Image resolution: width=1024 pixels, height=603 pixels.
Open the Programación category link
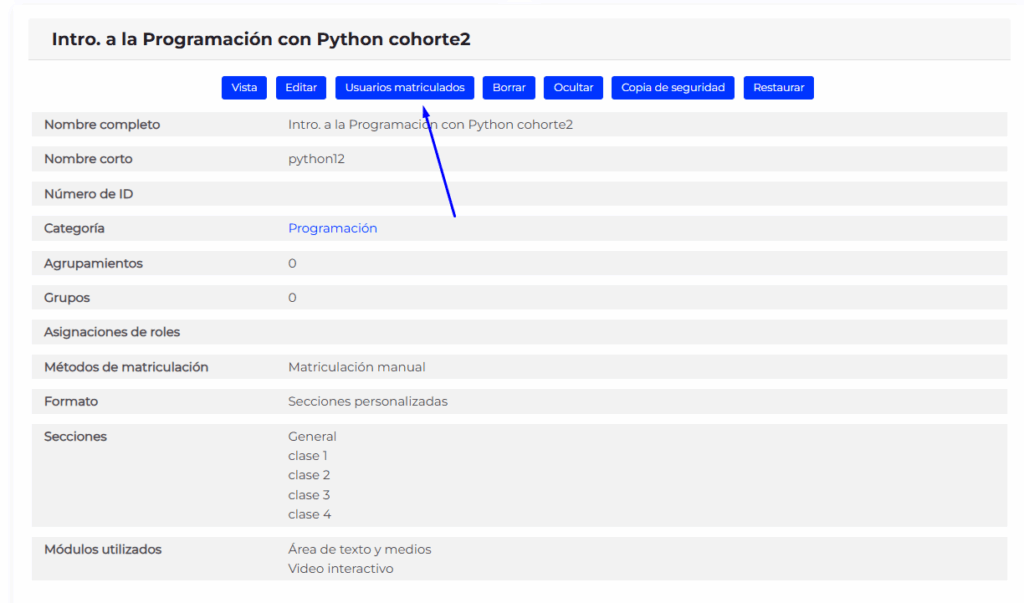pyautogui.click(x=332, y=228)
